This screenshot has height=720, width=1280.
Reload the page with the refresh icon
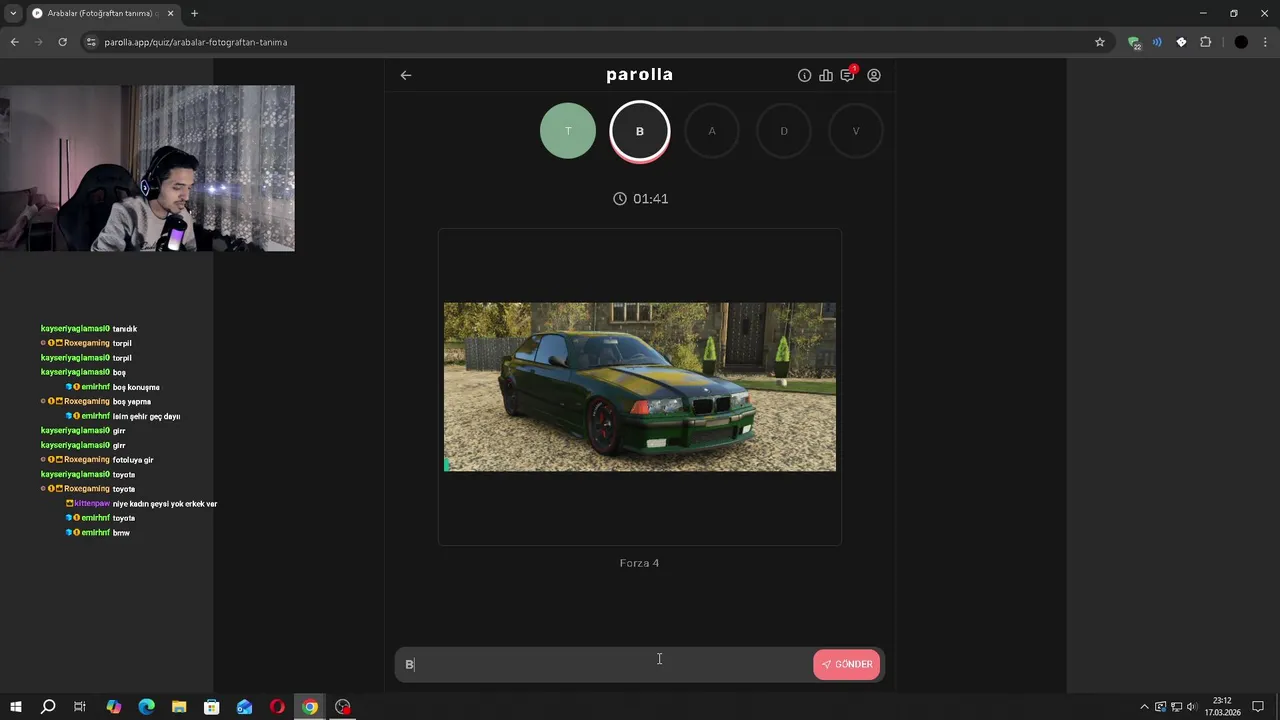63,42
